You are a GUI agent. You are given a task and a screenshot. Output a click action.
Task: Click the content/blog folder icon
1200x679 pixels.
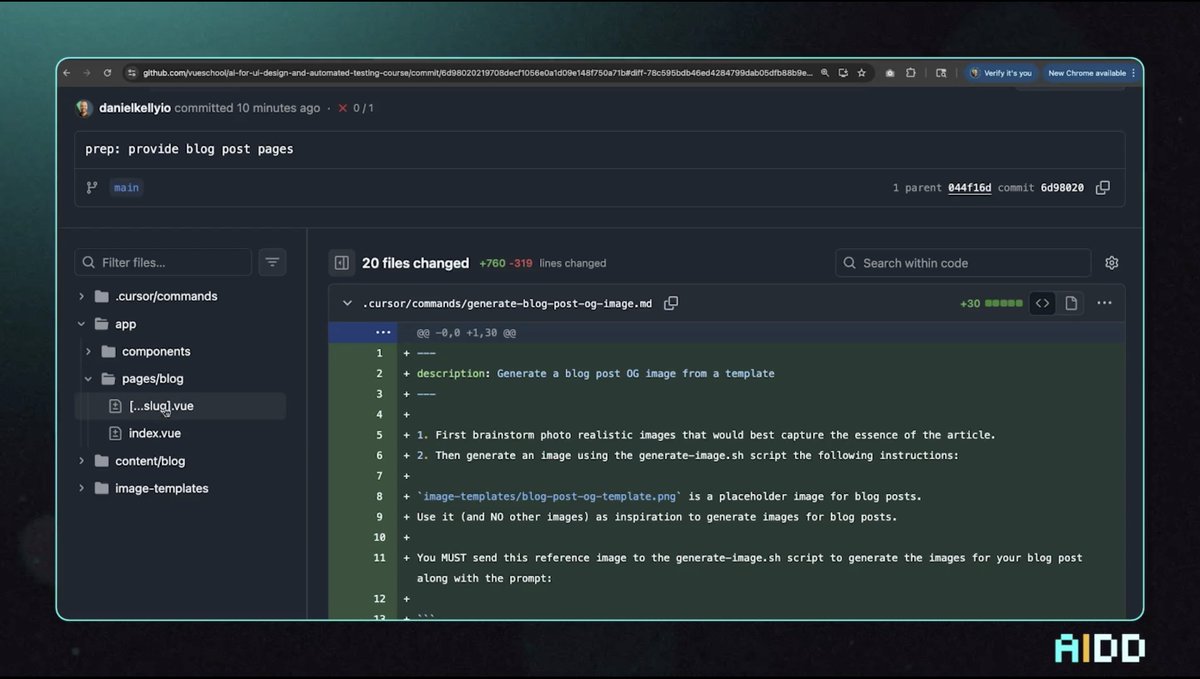click(101, 461)
